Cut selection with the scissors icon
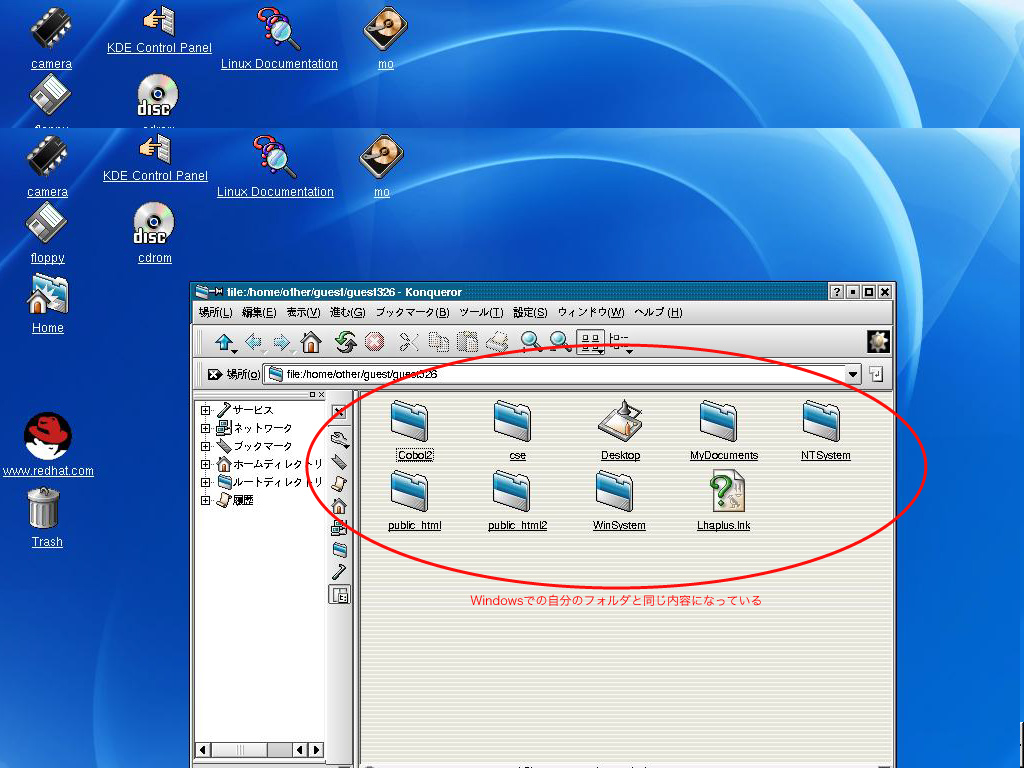 409,342
